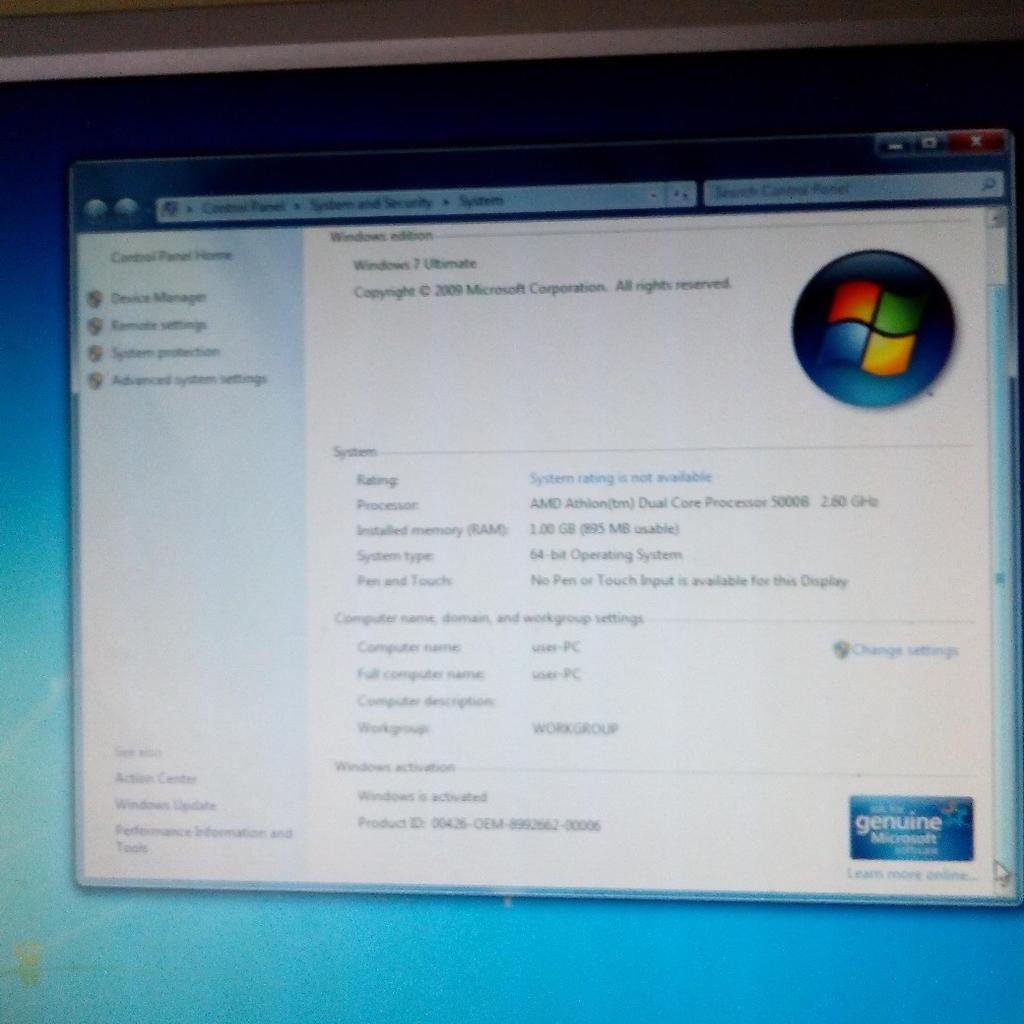Click the Windows 7 Ultimate text

415,264
